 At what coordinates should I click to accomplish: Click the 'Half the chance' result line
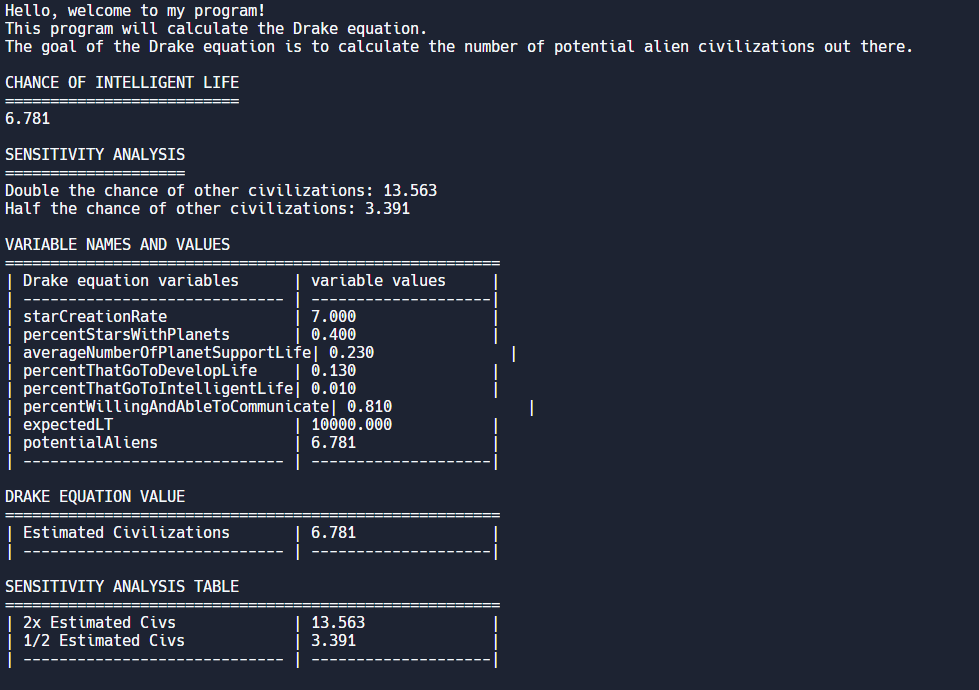(207, 209)
